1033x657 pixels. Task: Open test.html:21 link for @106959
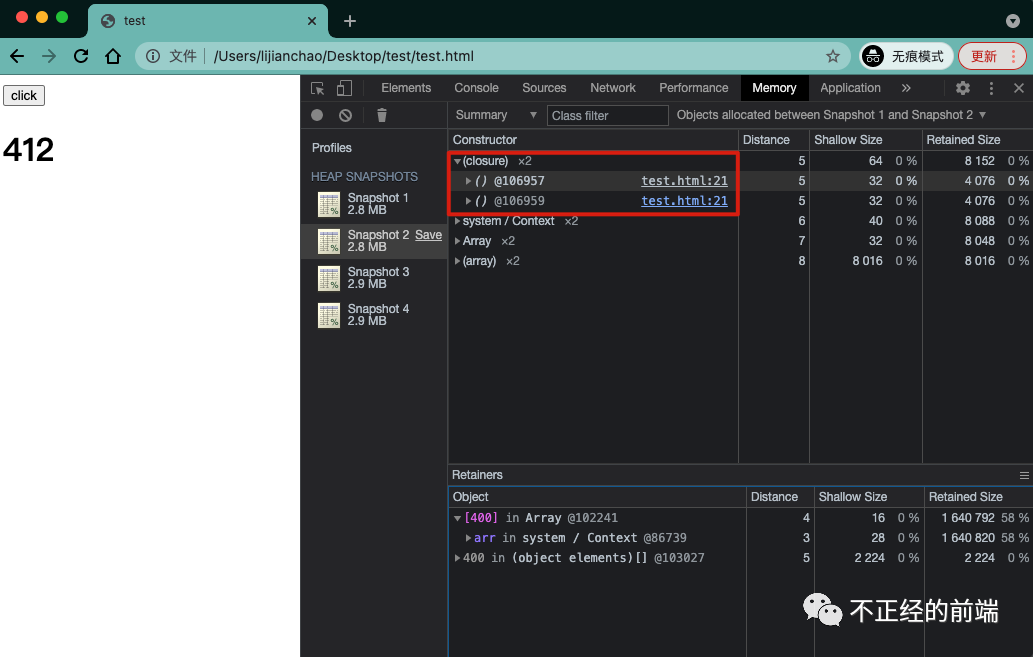pos(684,200)
